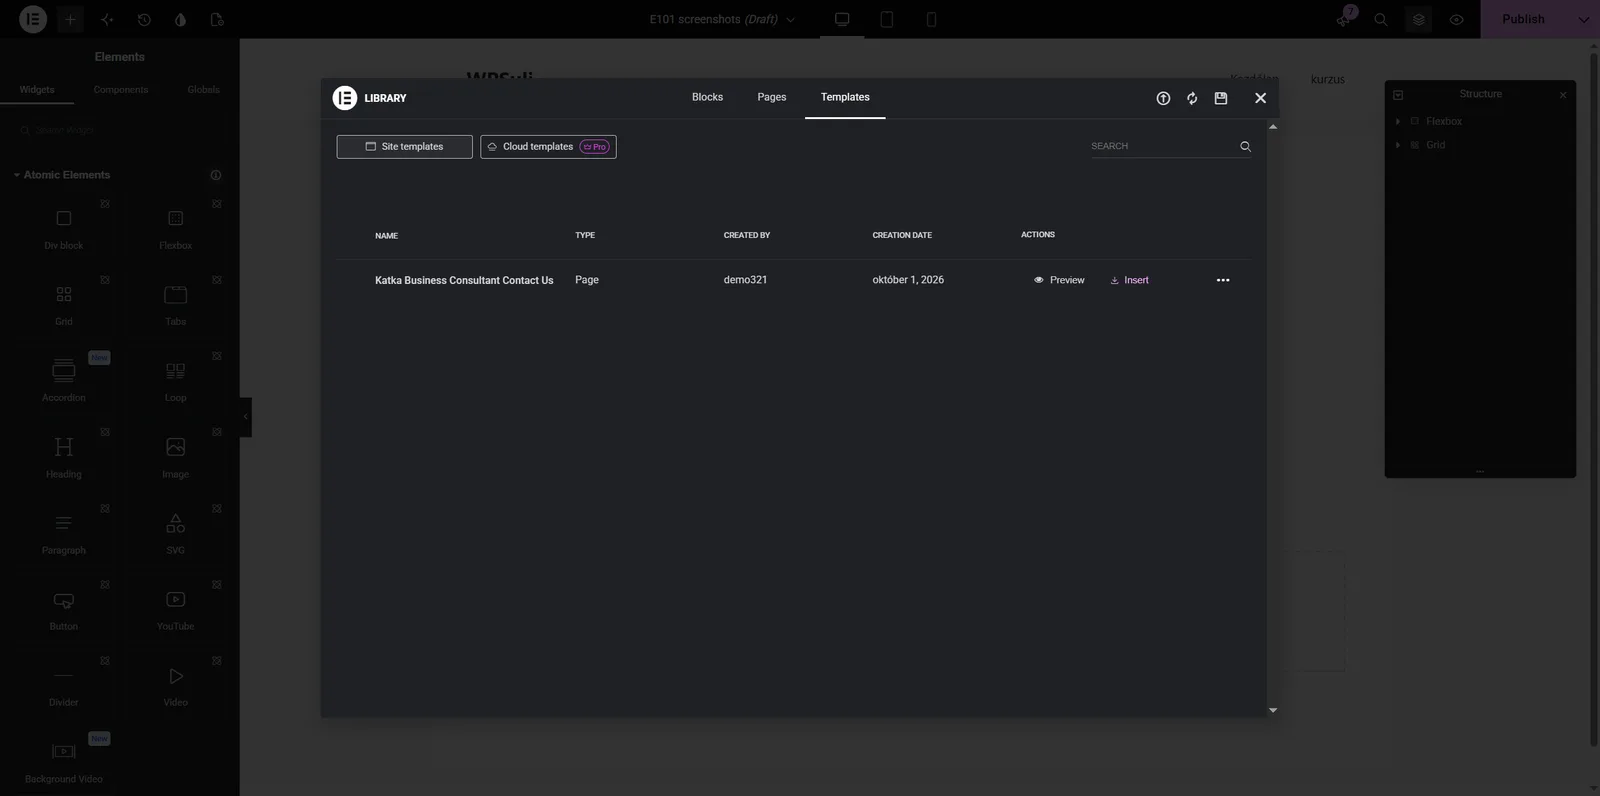The width and height of the screenshot is (1600, 796).
Task: Select the SVG widget
Action: click(x=175, y=532)
